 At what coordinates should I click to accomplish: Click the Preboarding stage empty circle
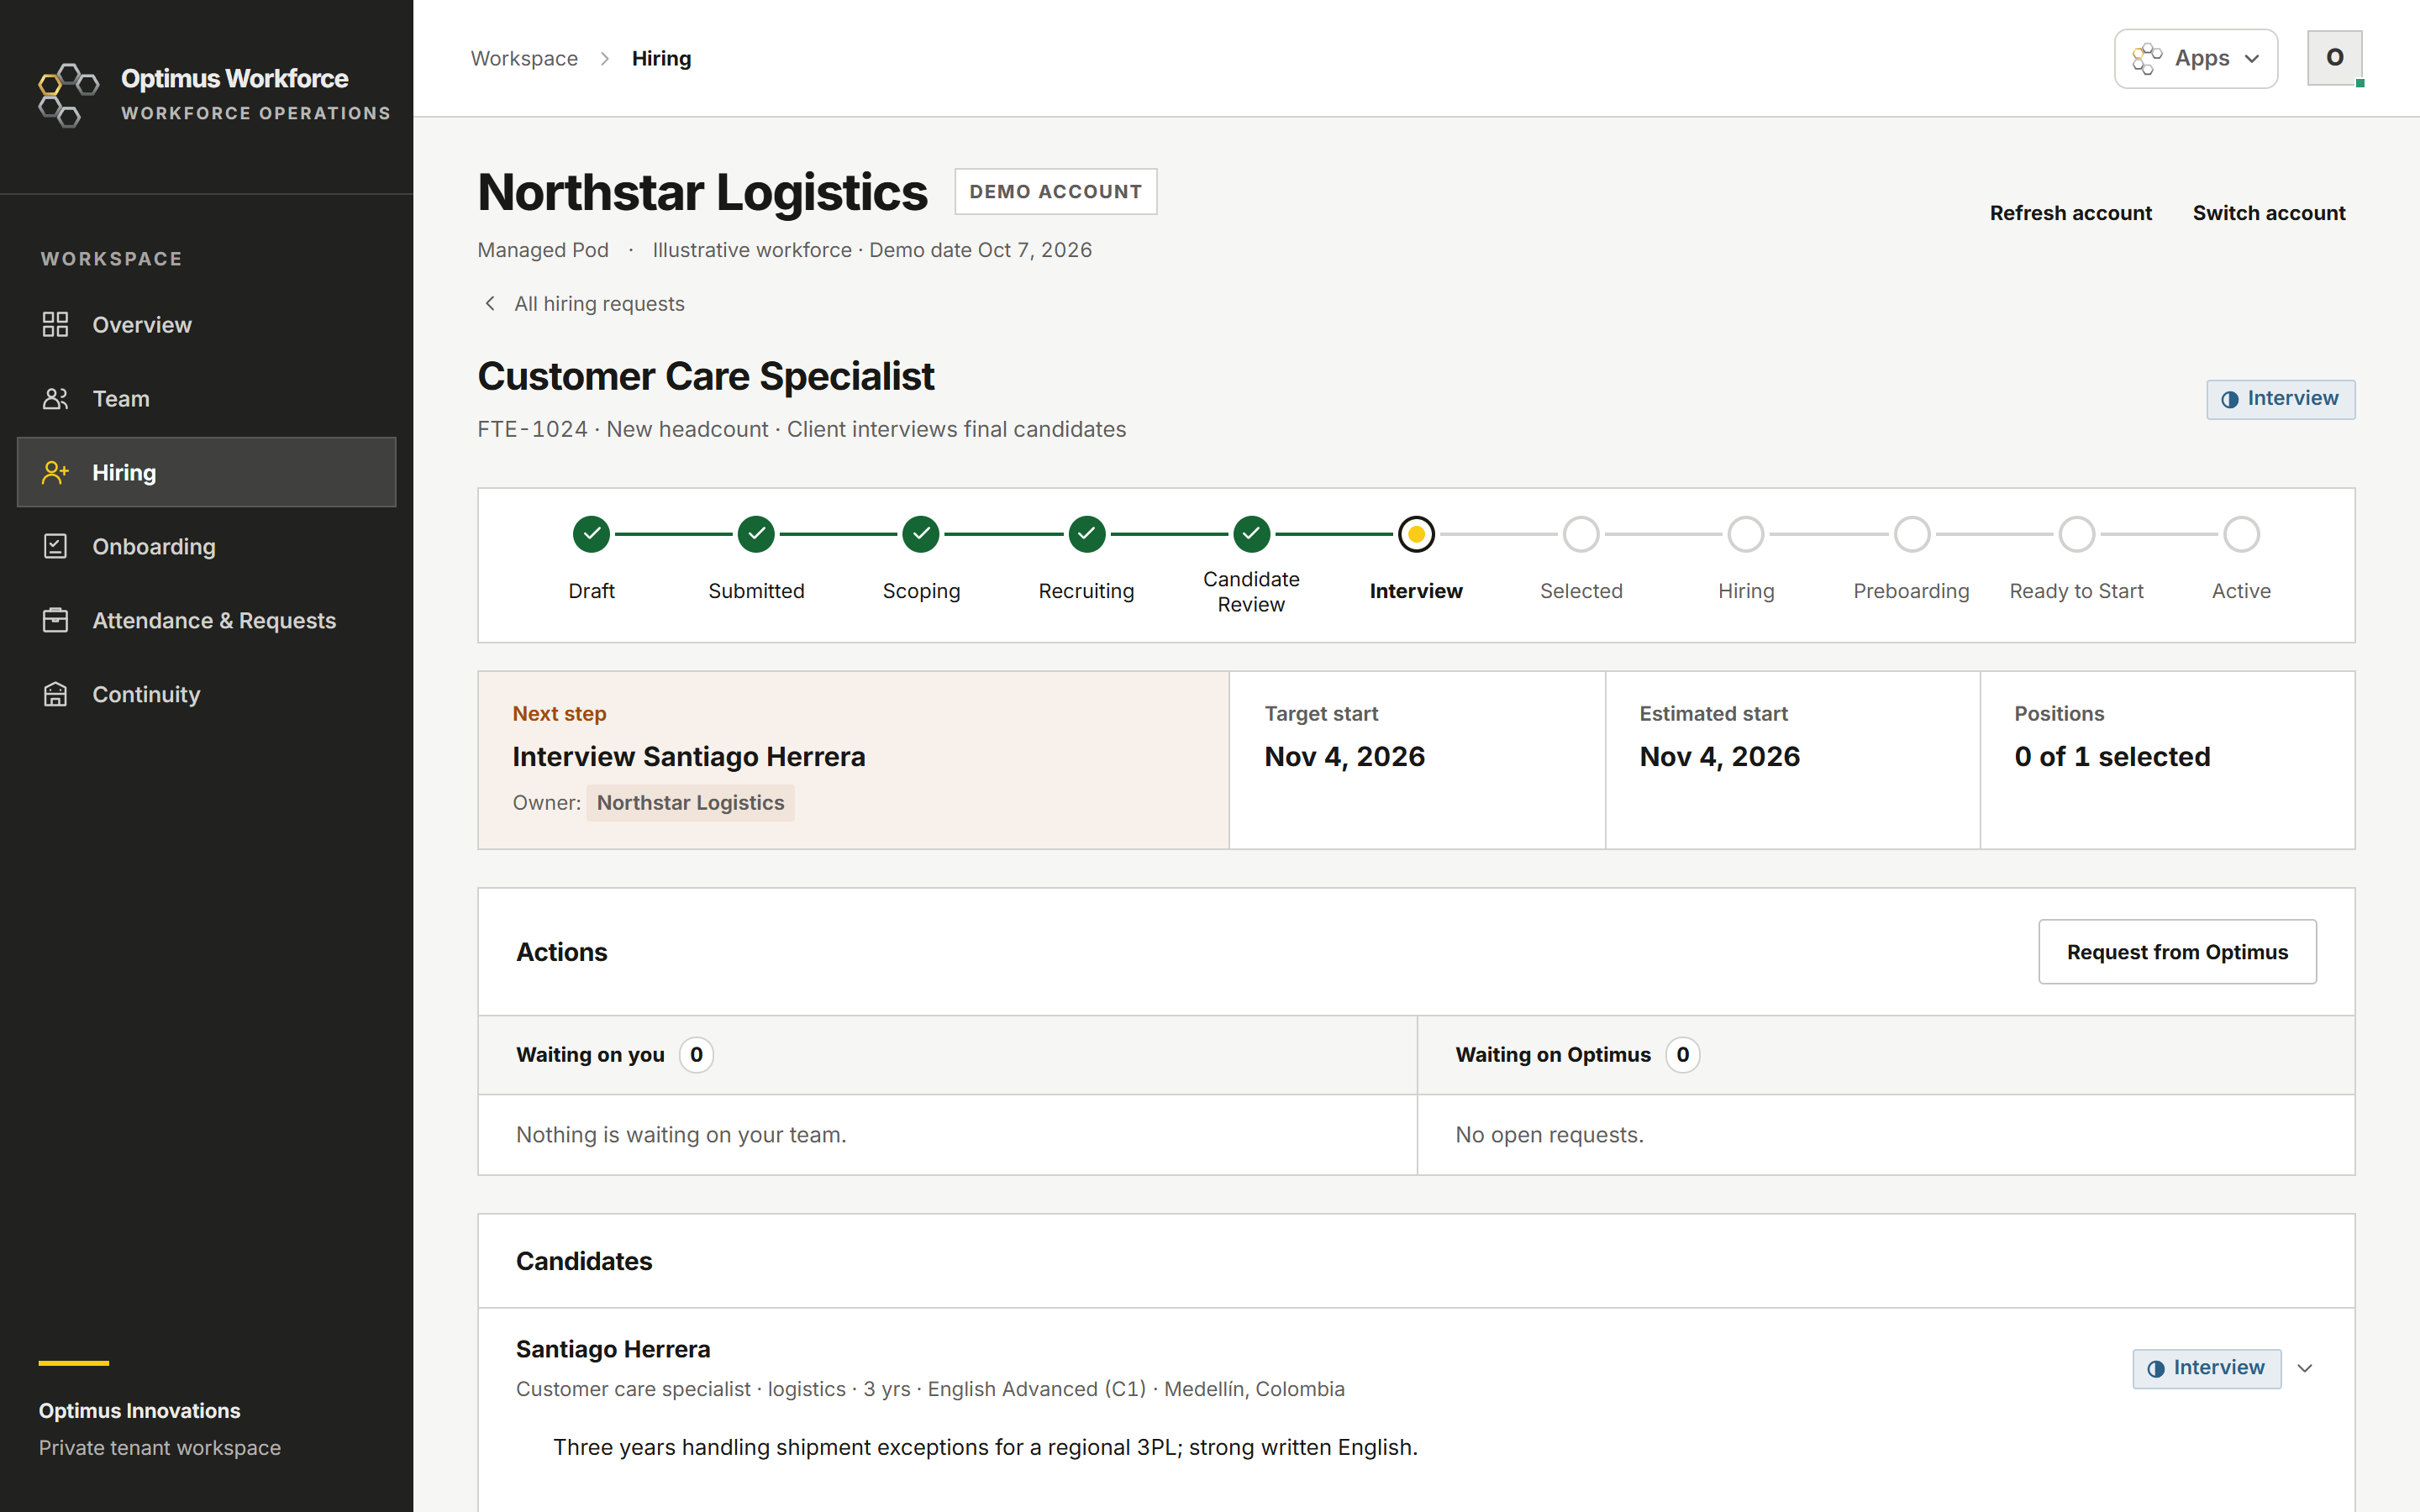(1911, 534)
